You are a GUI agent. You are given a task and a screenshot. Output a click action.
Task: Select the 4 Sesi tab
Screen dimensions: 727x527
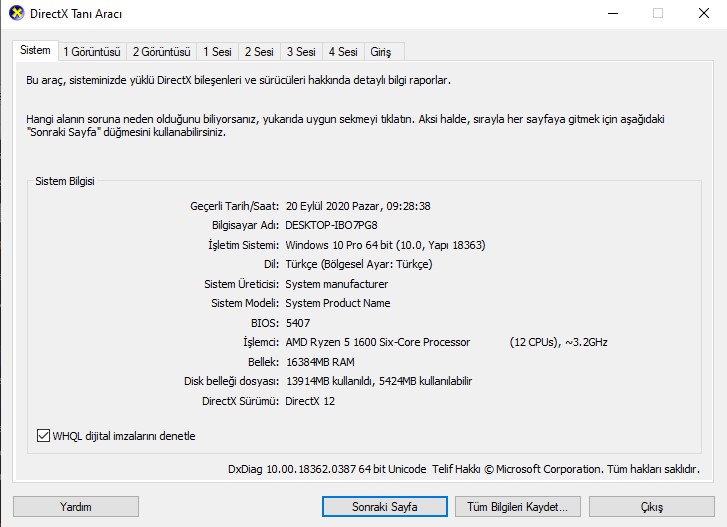(x=343, y=52)
